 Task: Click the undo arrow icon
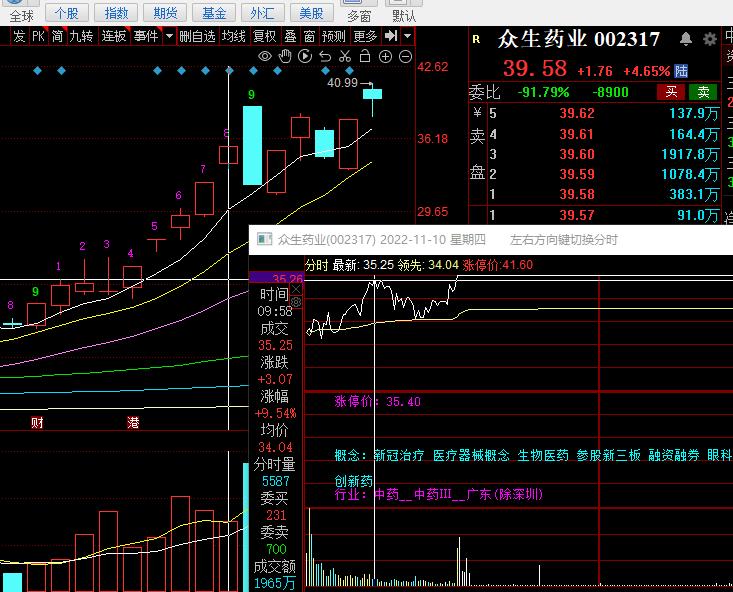tap(325, 57)
